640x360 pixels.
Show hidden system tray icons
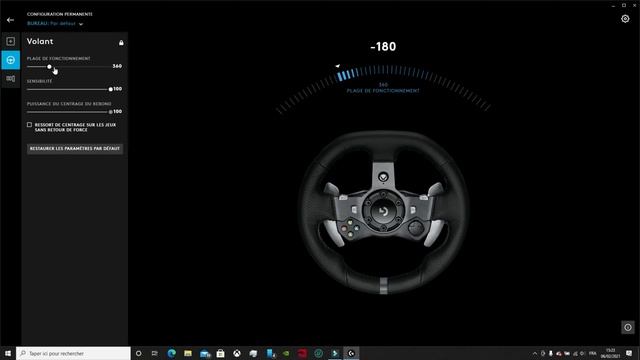pos(535,353)
